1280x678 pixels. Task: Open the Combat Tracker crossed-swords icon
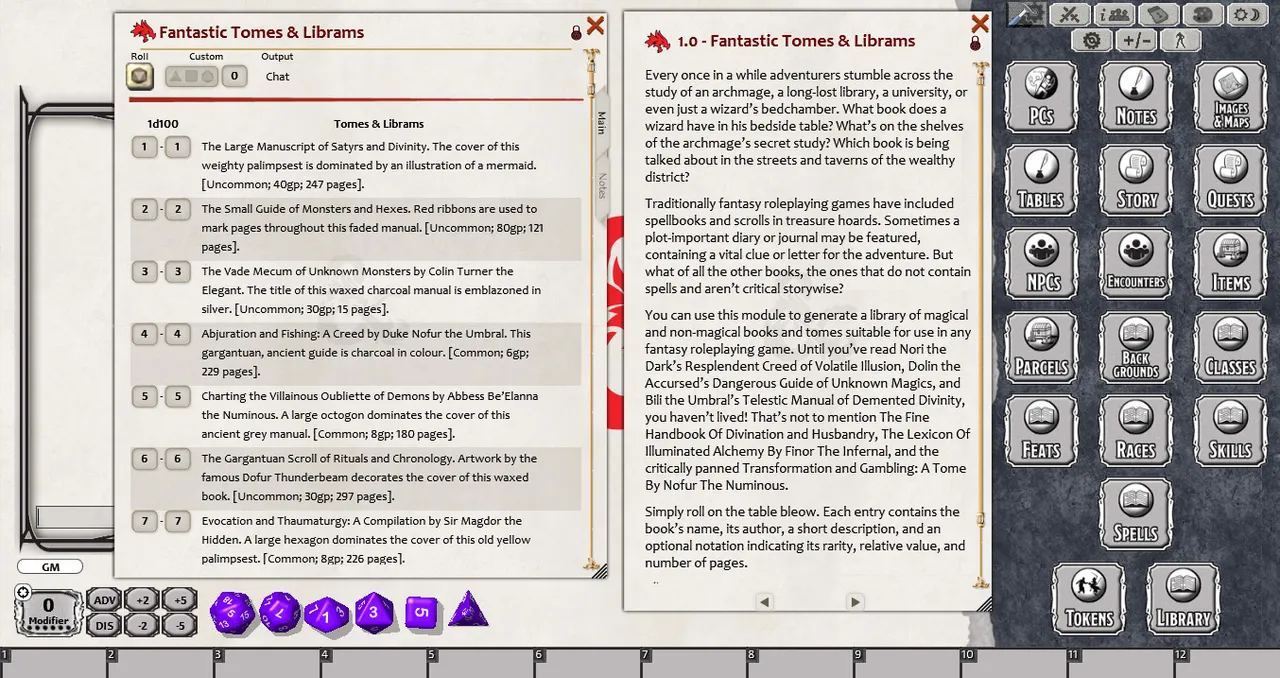point(1072,15)
